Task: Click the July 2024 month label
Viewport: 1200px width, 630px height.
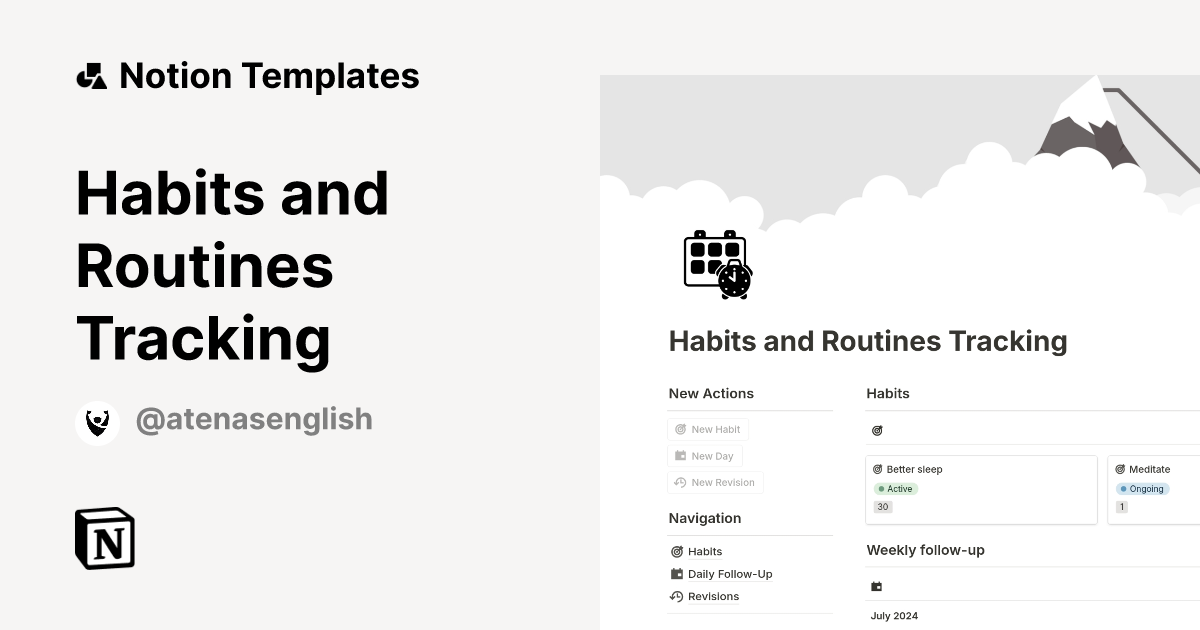Action: coord(894,616)
